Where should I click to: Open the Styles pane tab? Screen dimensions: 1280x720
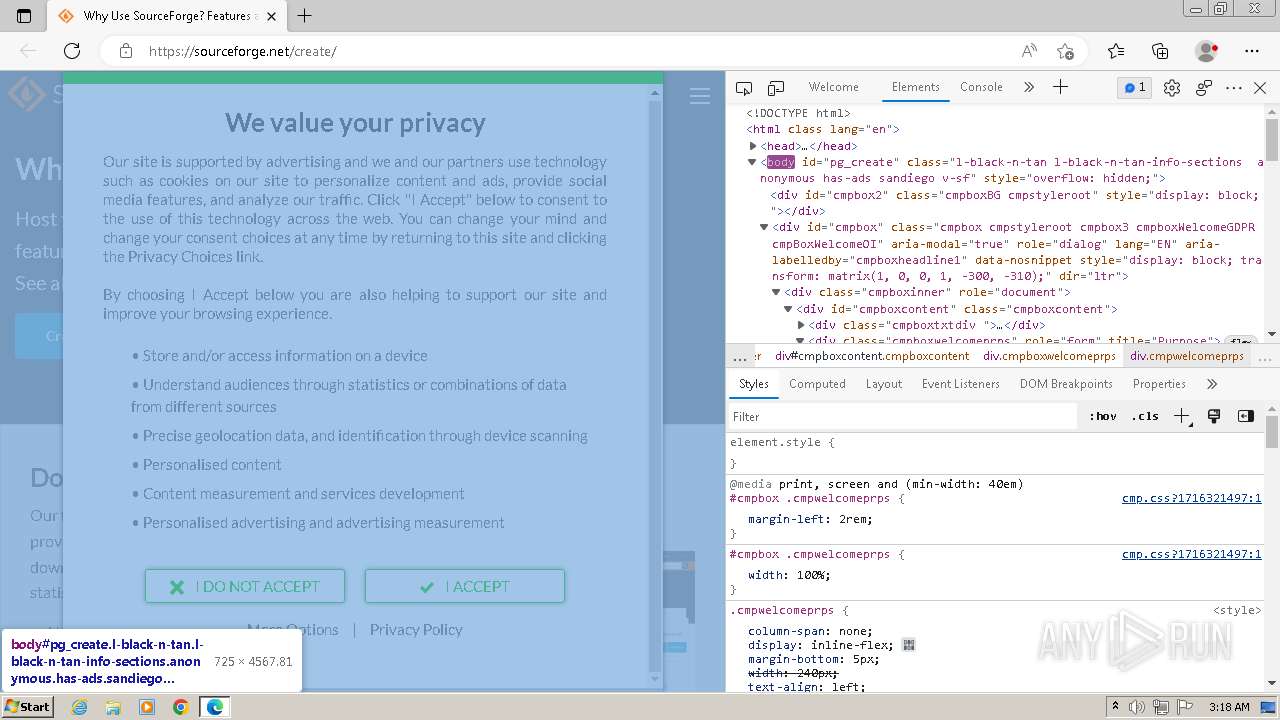click(754, 384)
